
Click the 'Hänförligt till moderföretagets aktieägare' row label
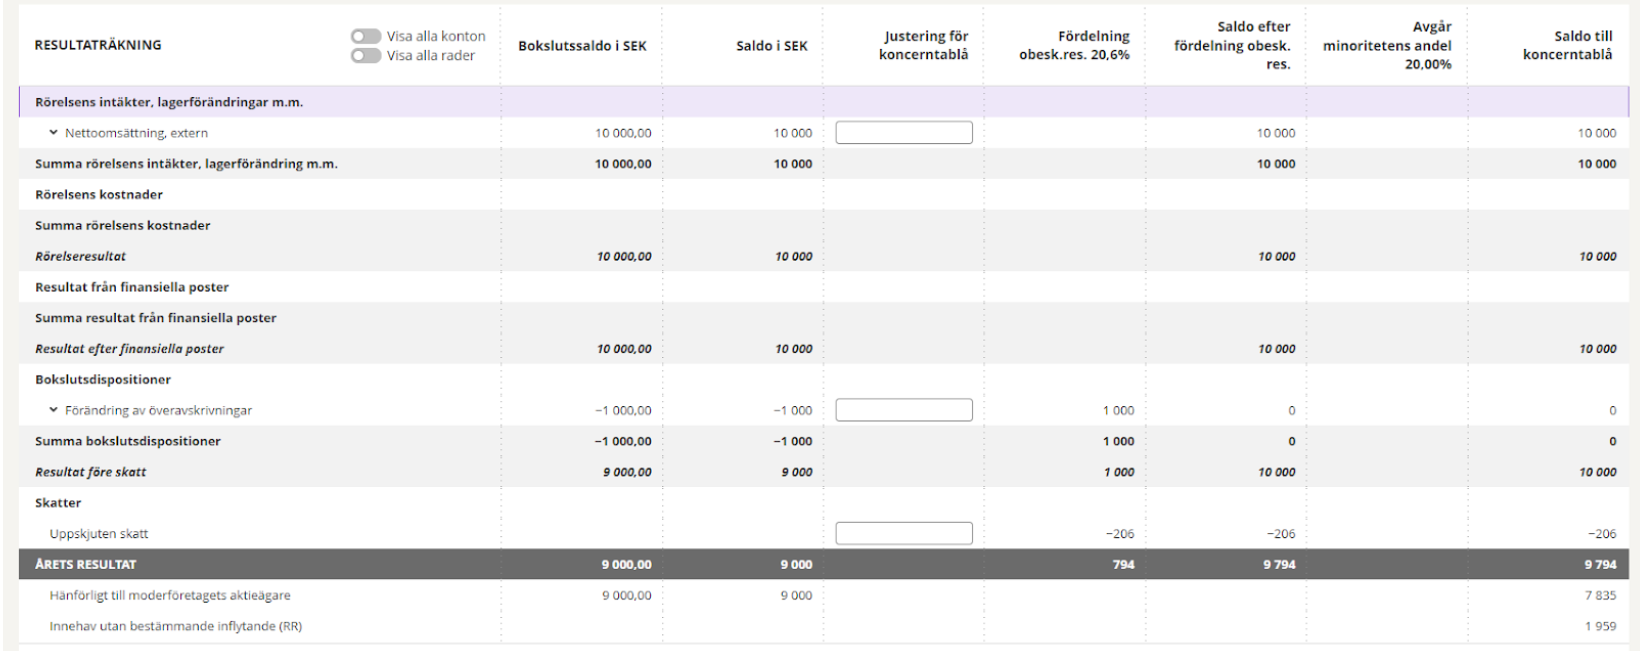coord(170,596)
